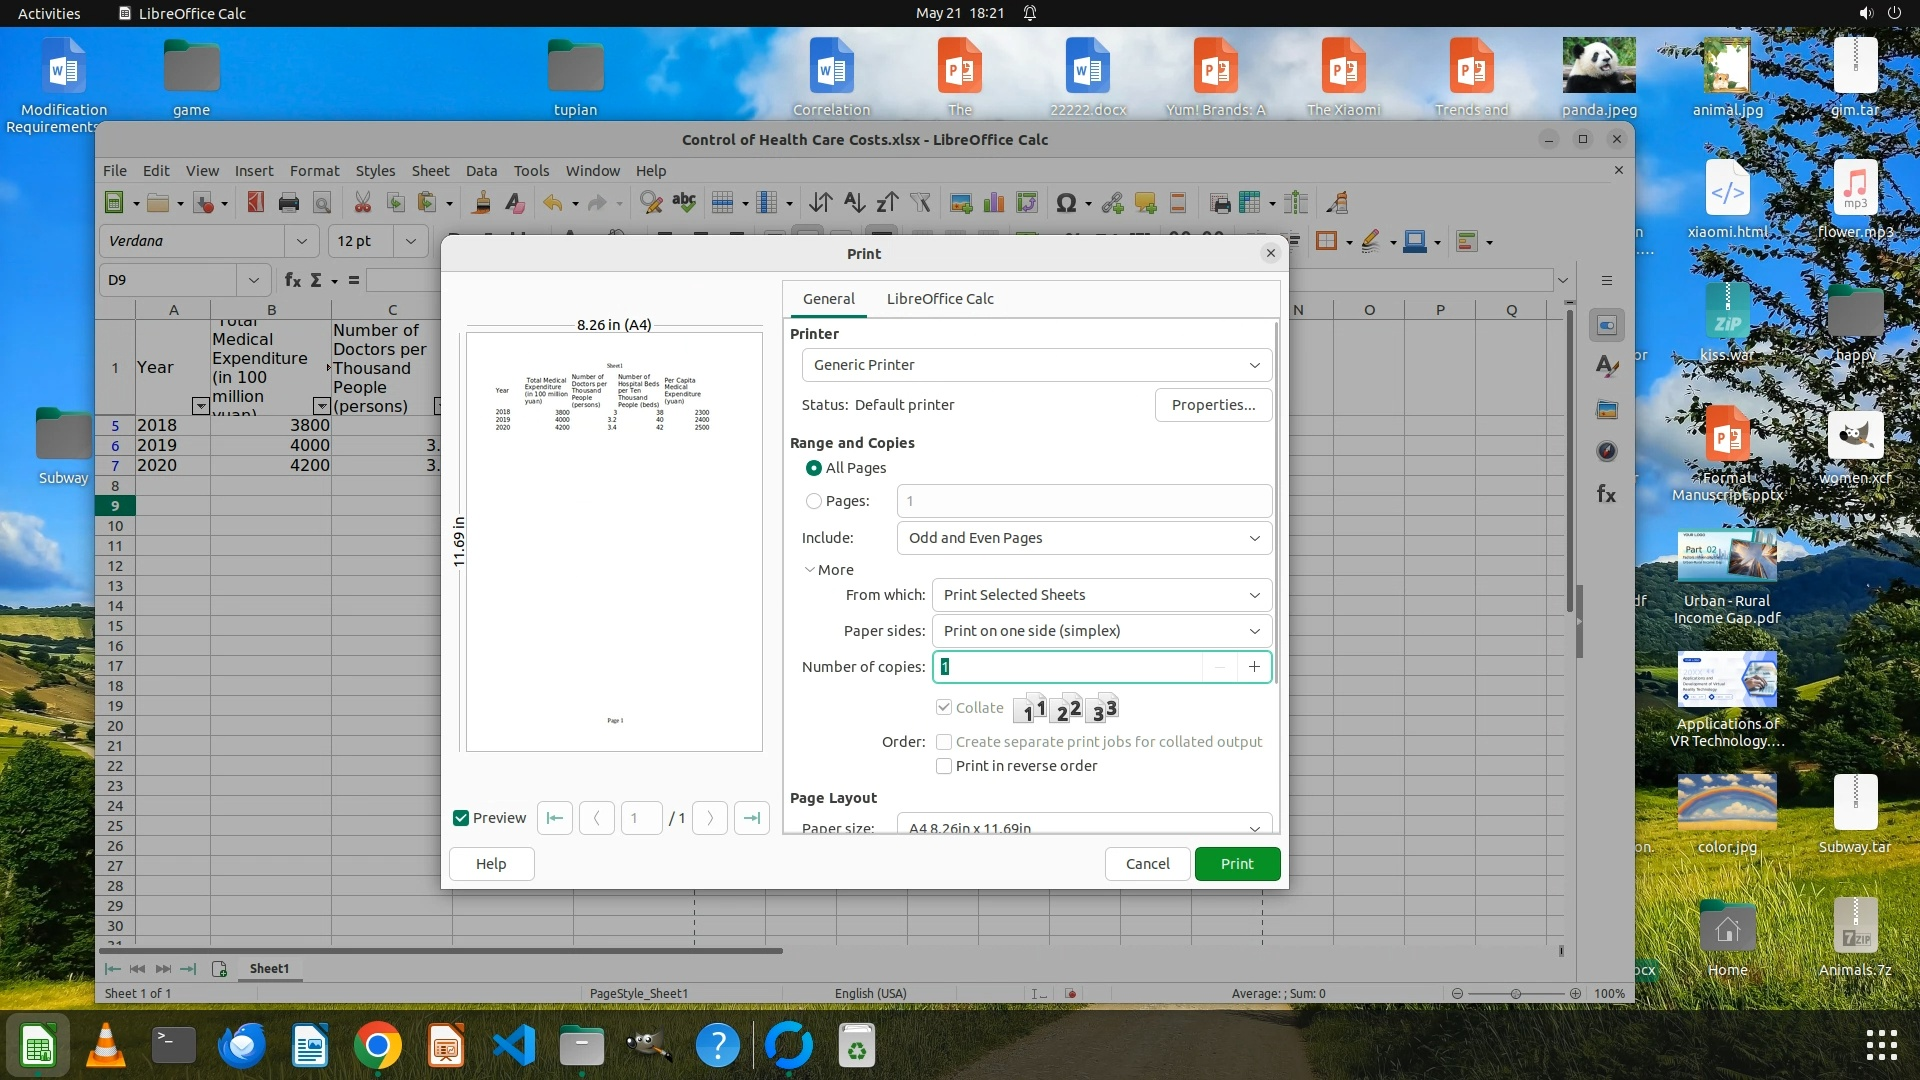The width and height of the screenshot is (1920, 1080).
Task: Go to first page in print preview
Action: [555, 818]
